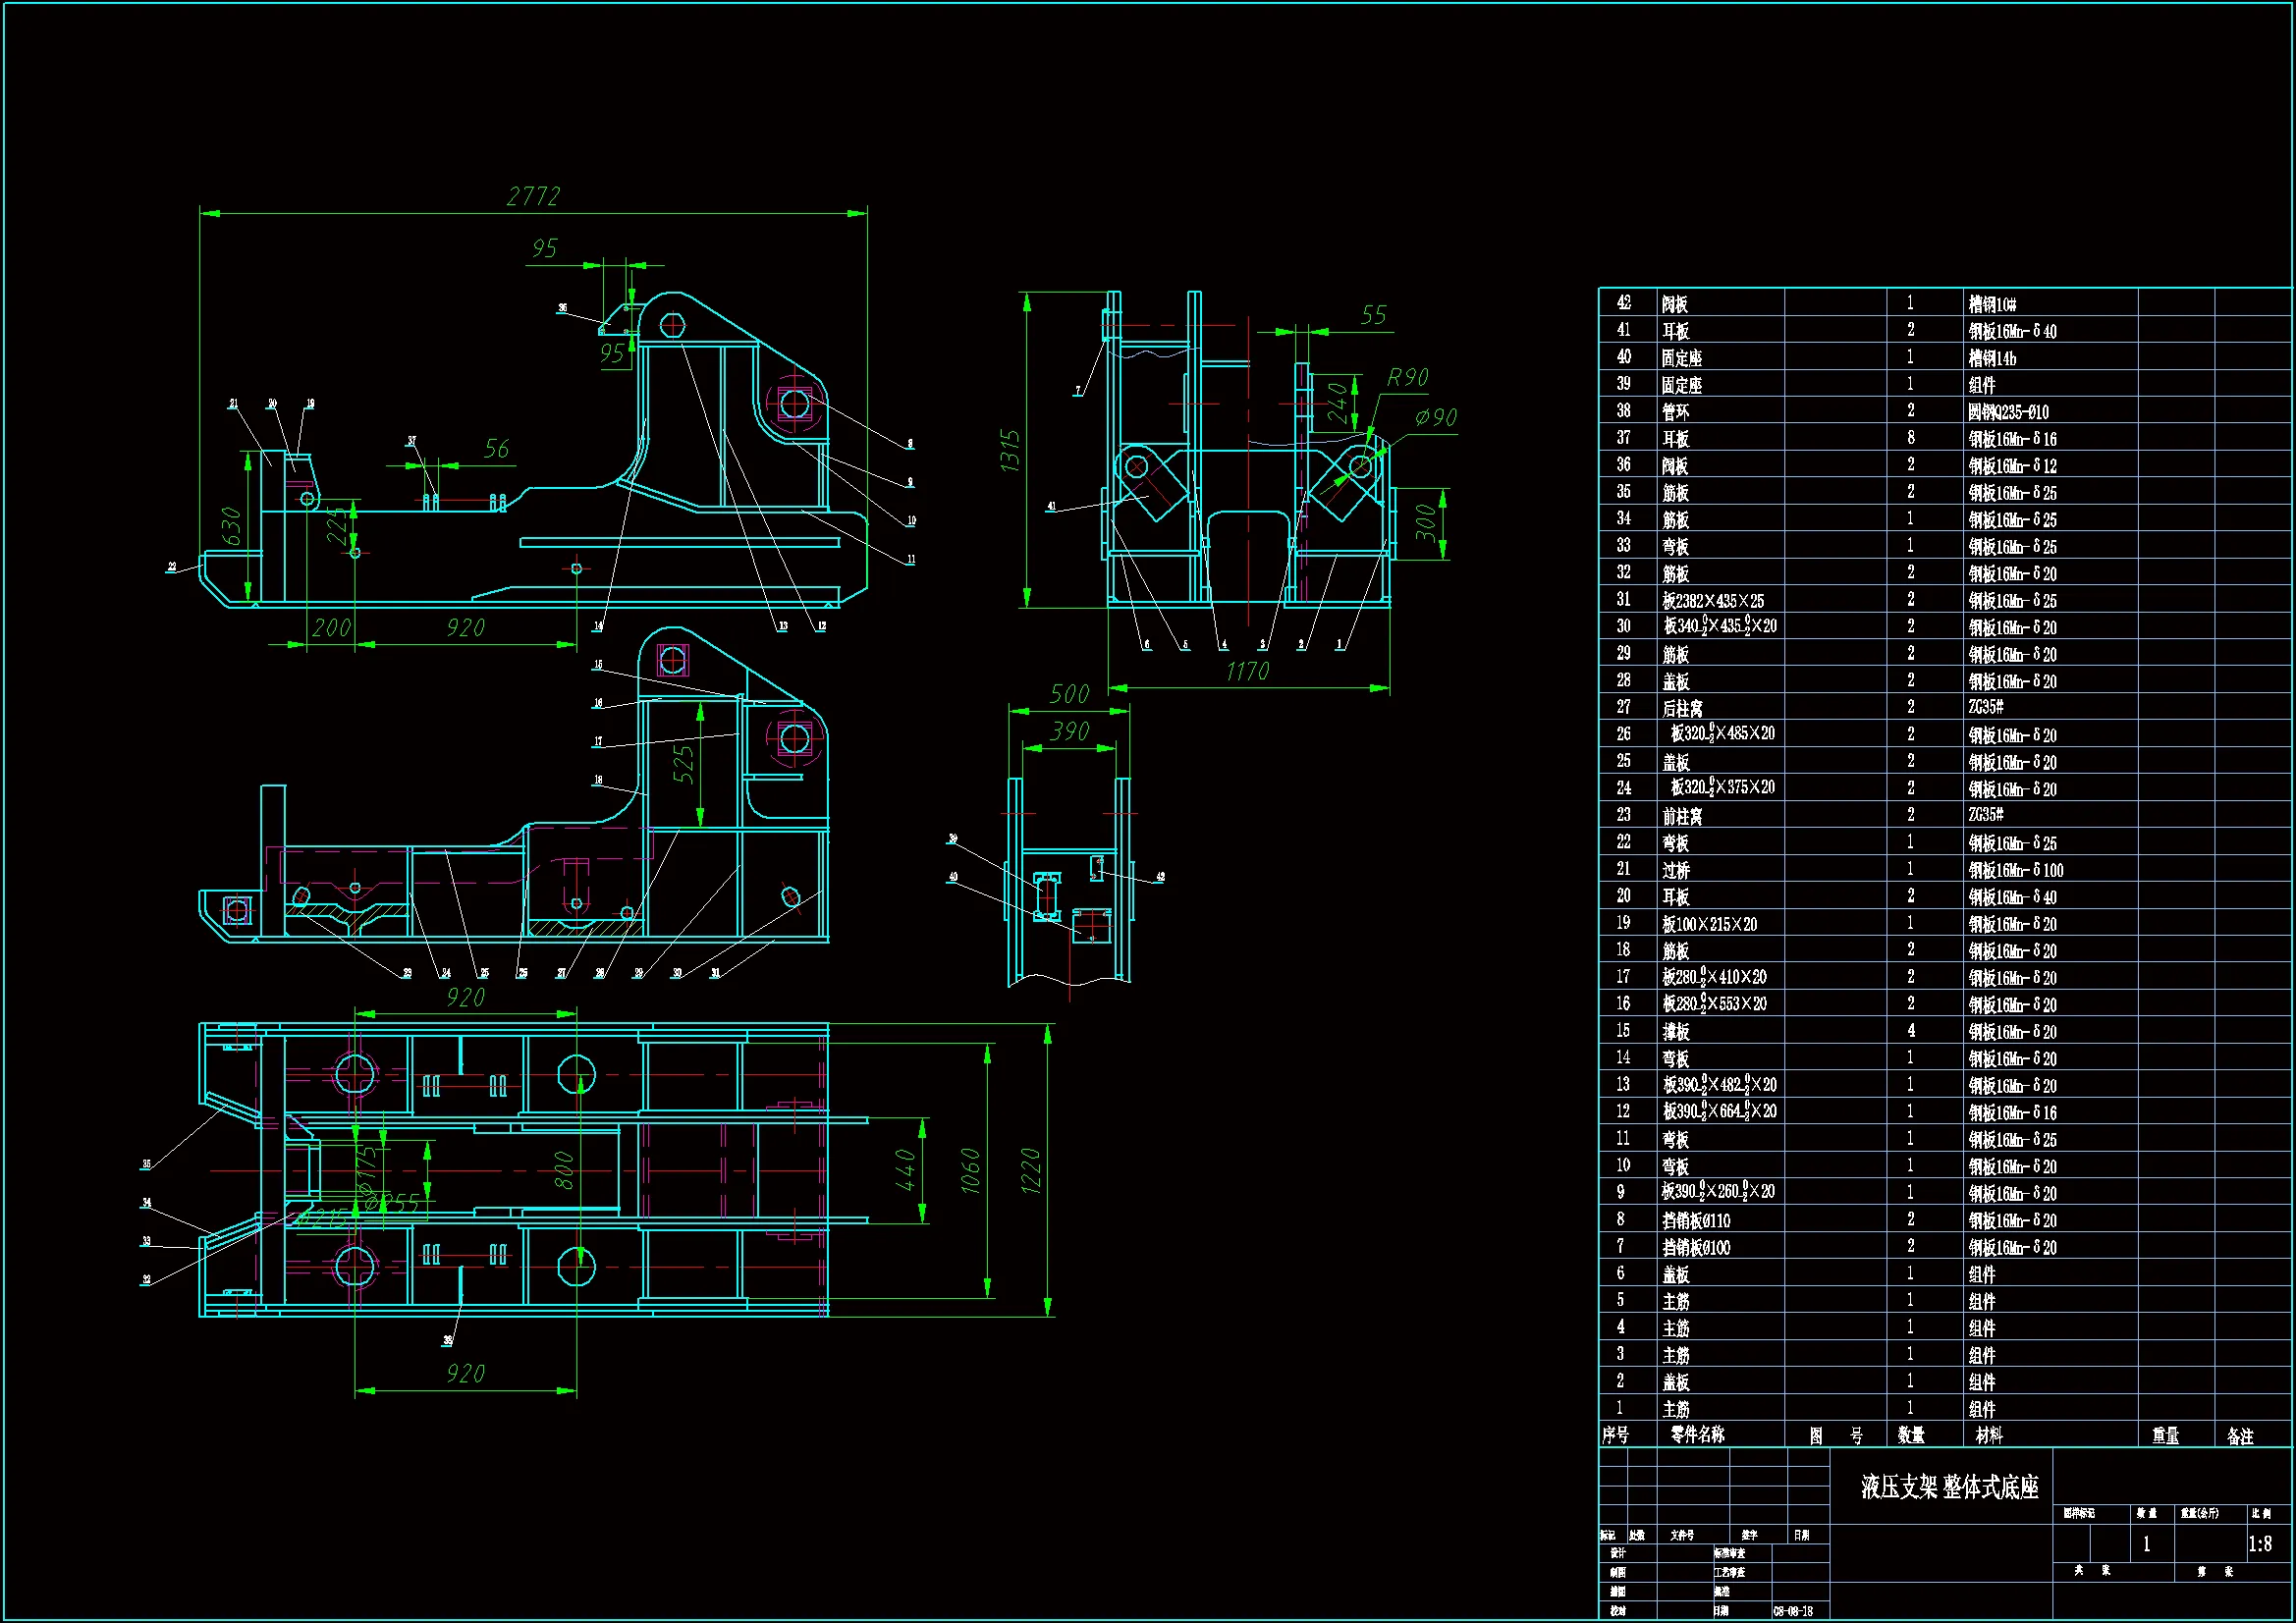
Task: Select the 1:8 scale cell
Action: [x=2260, y=1544]
